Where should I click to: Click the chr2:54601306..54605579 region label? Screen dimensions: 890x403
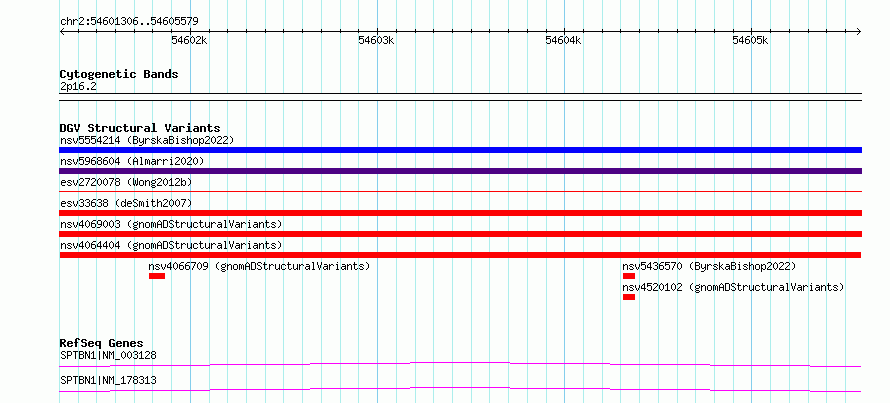point(129,21)
